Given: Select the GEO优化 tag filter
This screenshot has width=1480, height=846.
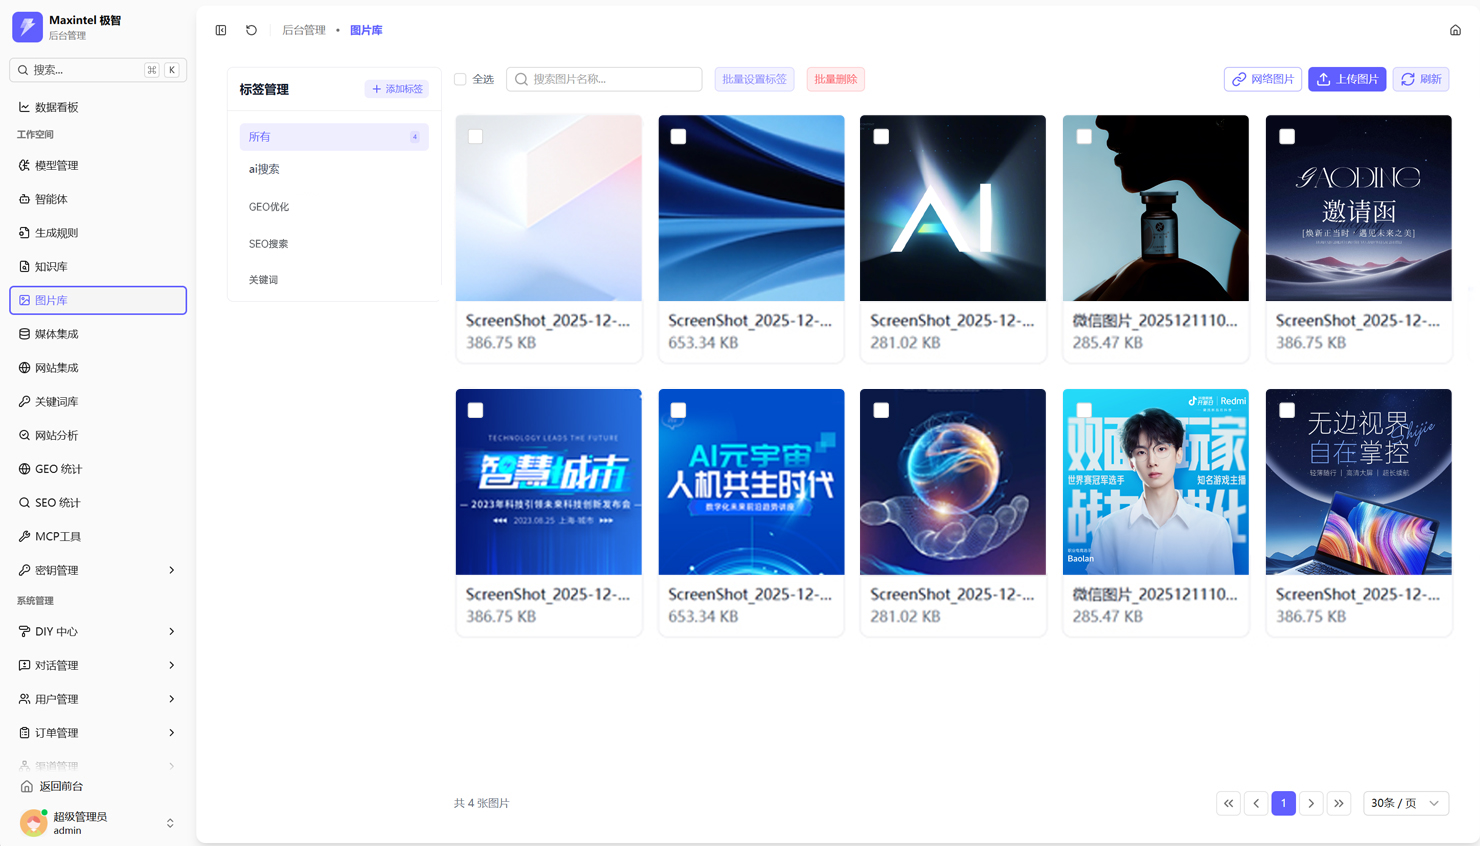Looking at the screenshot, I should tap(269, 207).
